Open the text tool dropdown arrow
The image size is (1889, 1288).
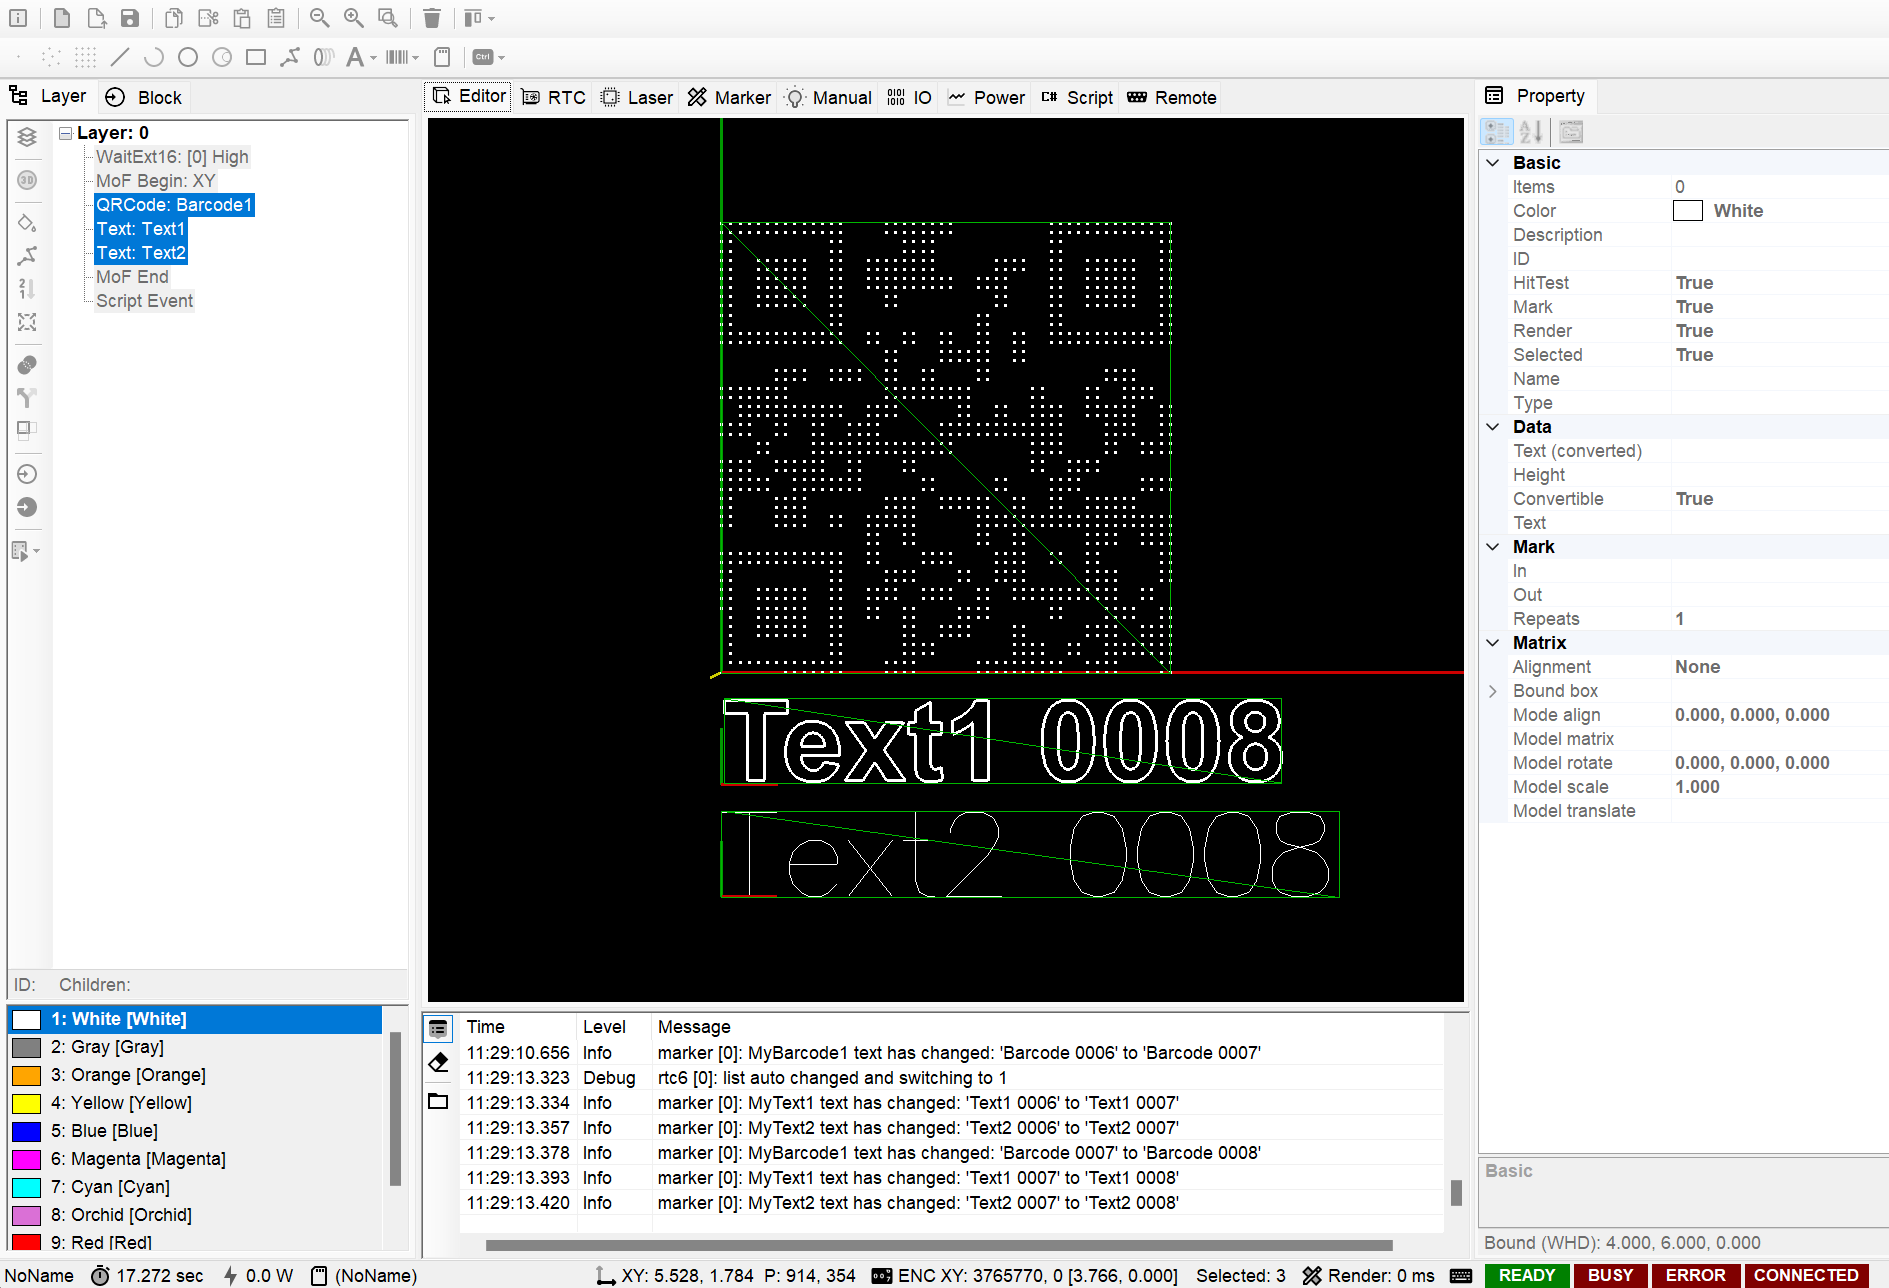pos(373,58)
